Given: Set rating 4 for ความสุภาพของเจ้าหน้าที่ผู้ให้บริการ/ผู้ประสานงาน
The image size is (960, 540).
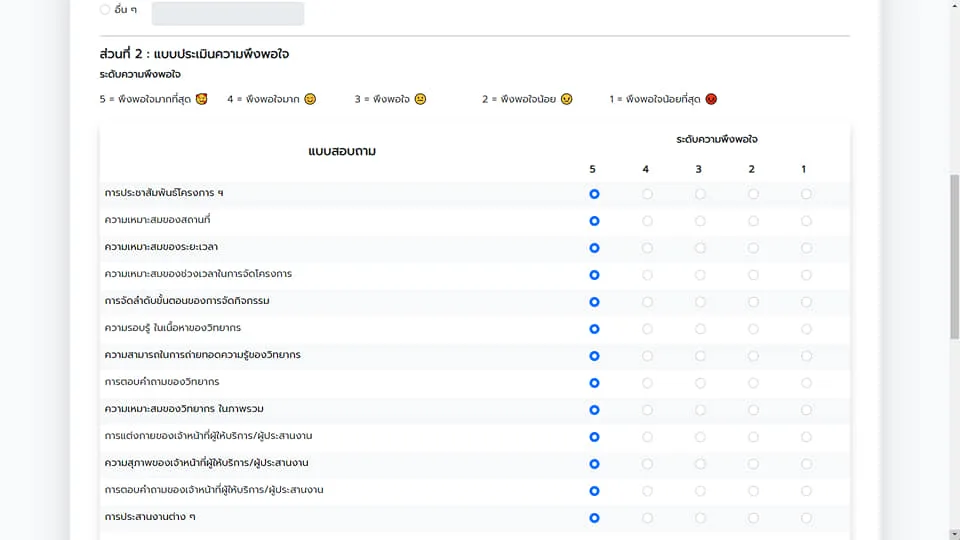Looking at the screenshot, I should click(647, 463).
